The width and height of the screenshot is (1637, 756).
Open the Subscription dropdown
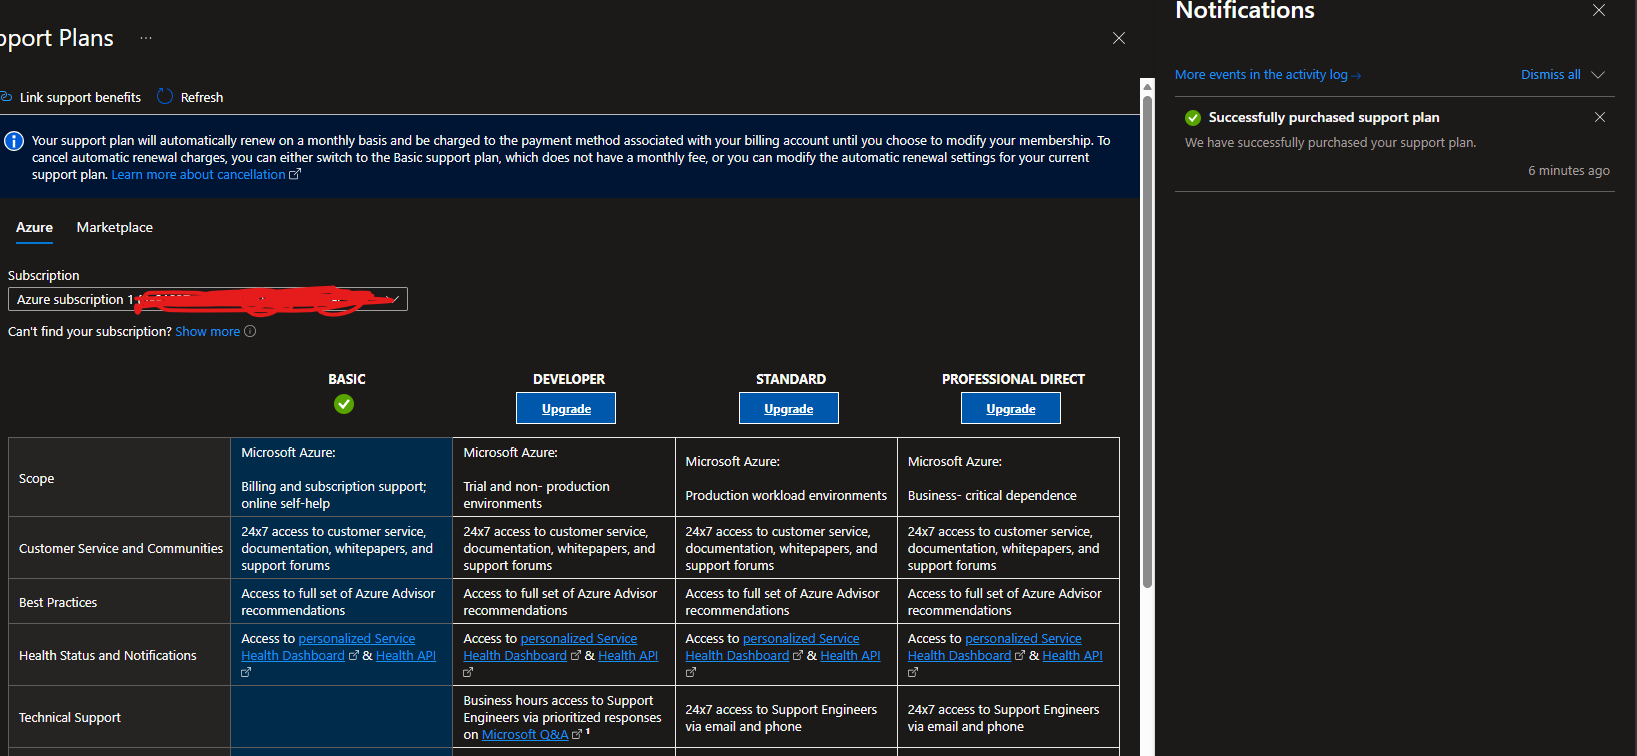coord(208,299)
